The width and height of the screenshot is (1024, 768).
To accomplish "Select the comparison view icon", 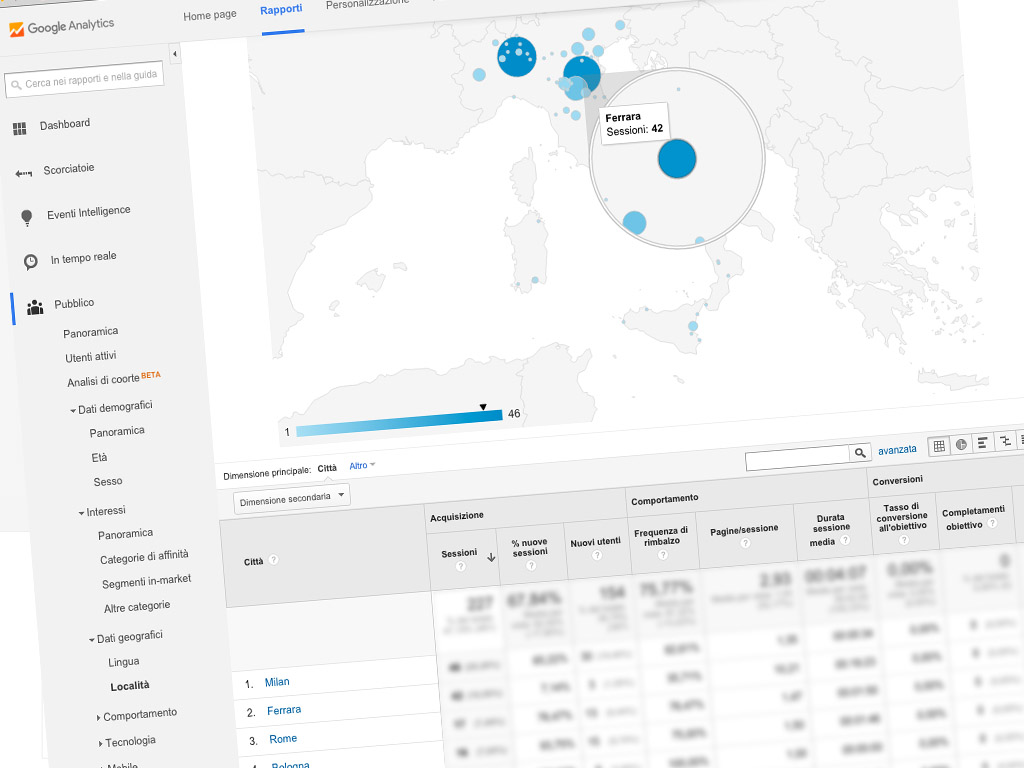I will pyautogui.click(x=1004, y=442).
